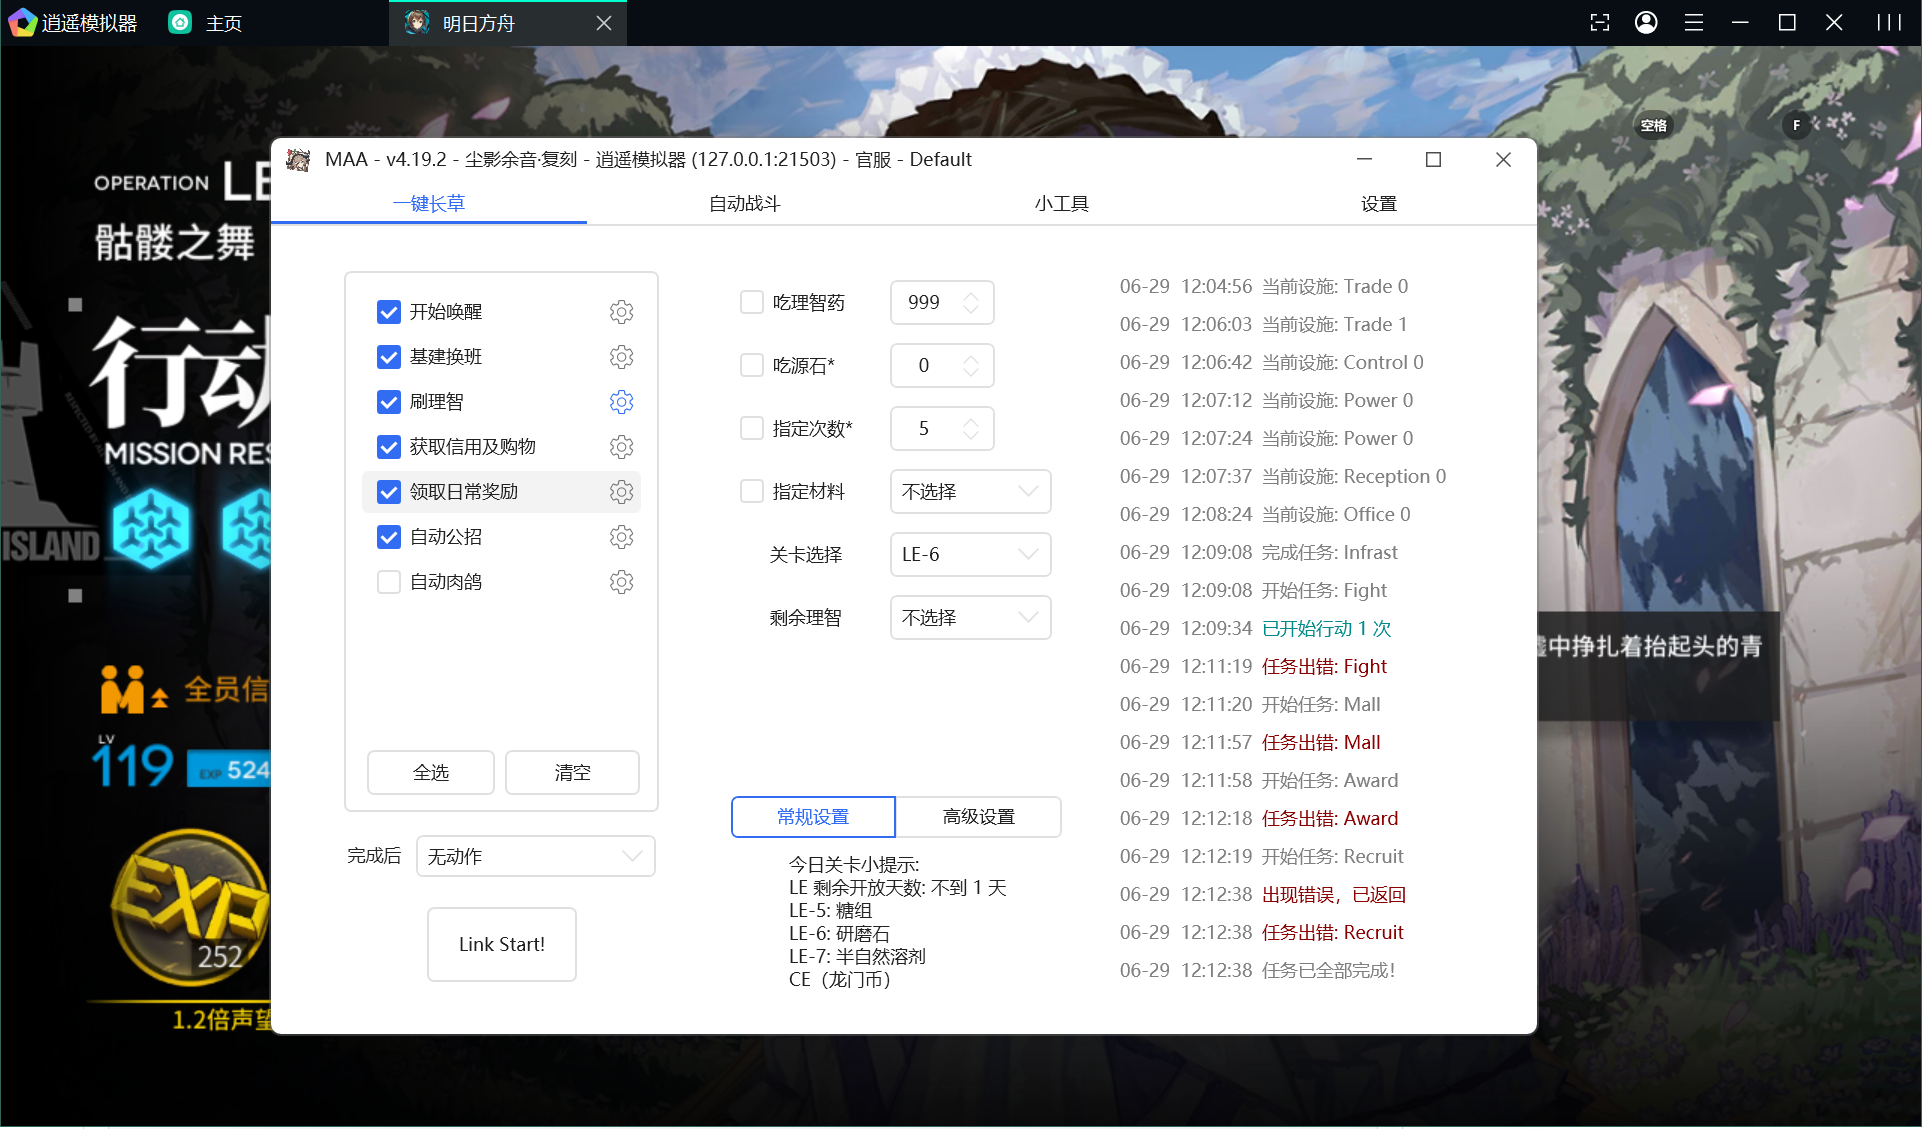Open settings gear for 自动肉鸽

point(621,581)
